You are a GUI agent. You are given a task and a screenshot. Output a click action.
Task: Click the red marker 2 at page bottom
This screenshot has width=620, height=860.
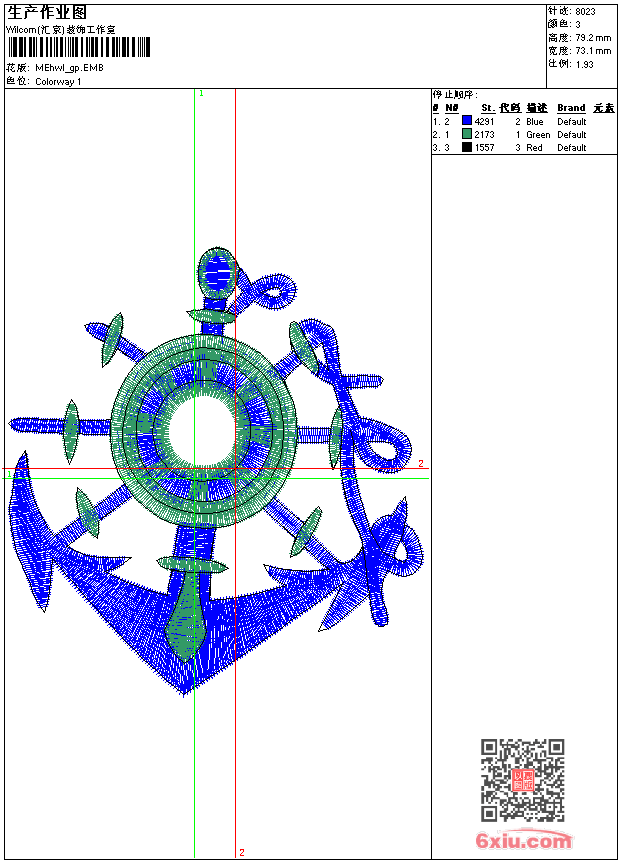(241, 852)
